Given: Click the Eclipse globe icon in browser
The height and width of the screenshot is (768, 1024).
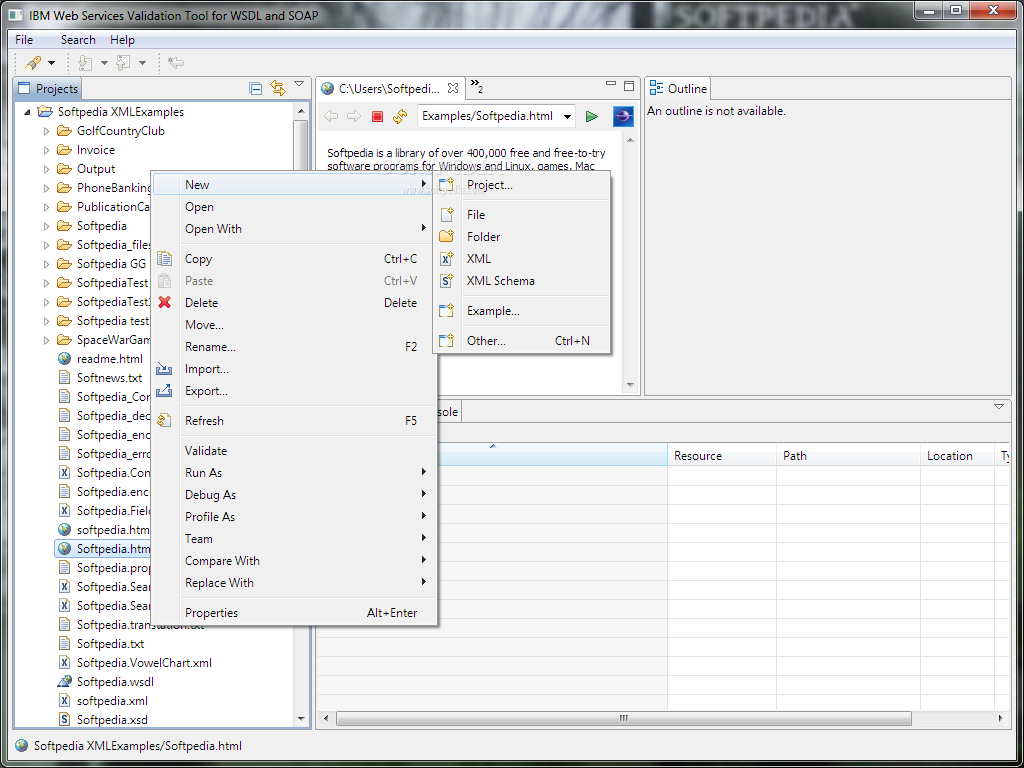Looking at the screenshot, I should tap(623, 116).
